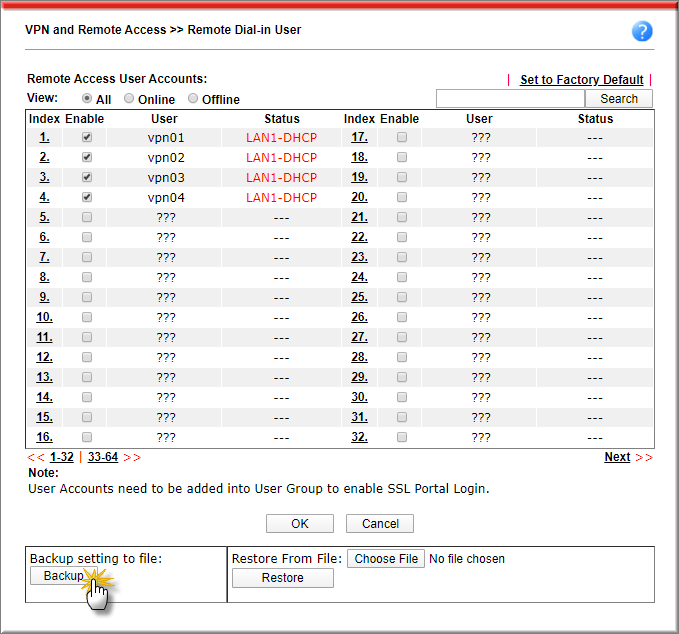Open index 17. user profile link
This screenshot has height=634, width=679.
[359, 137]
